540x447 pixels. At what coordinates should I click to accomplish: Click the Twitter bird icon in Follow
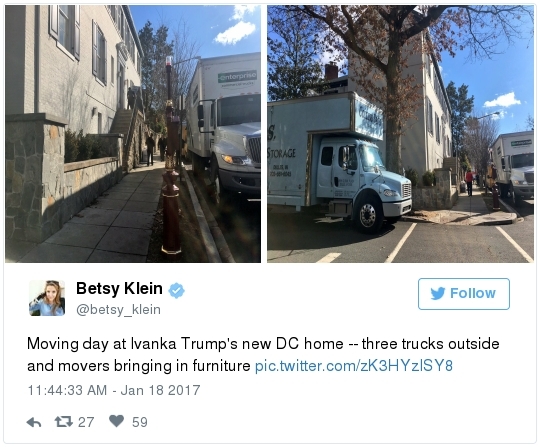coord(438,293)
